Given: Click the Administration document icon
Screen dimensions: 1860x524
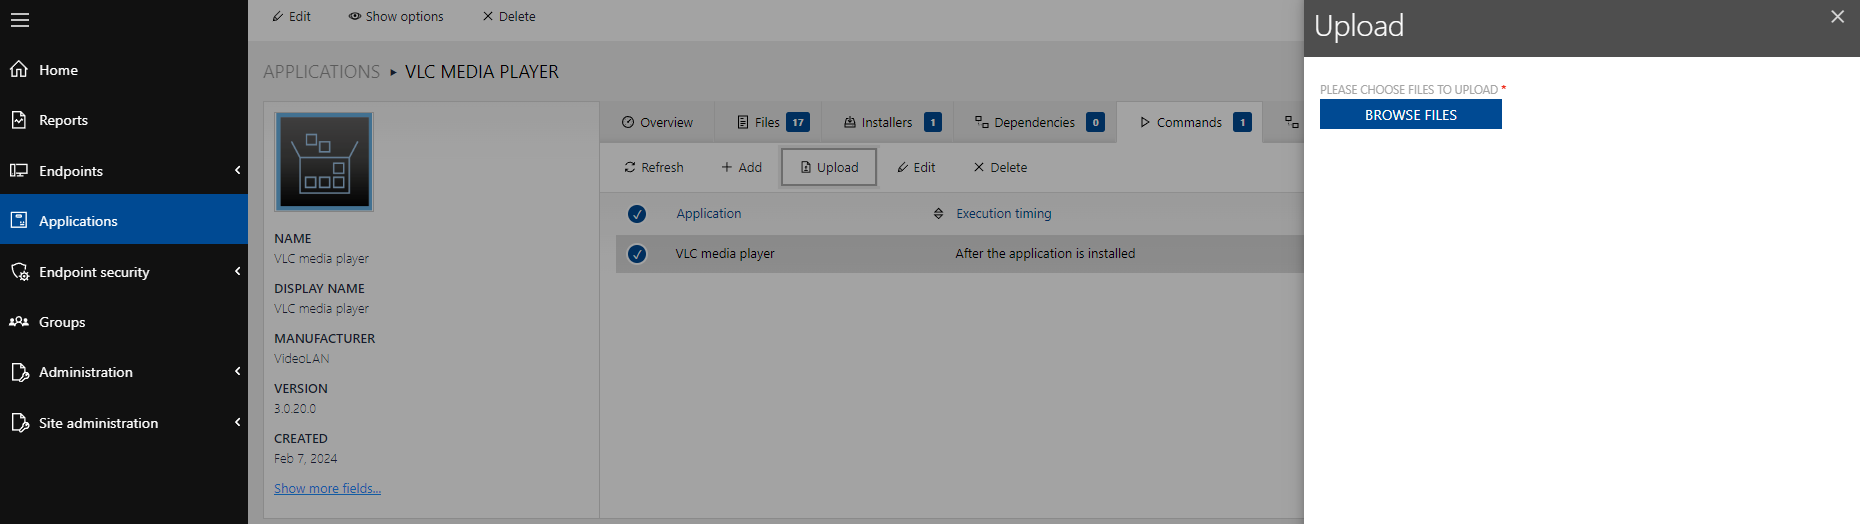Looking at the screenshot, I should [x=19, y=372].
